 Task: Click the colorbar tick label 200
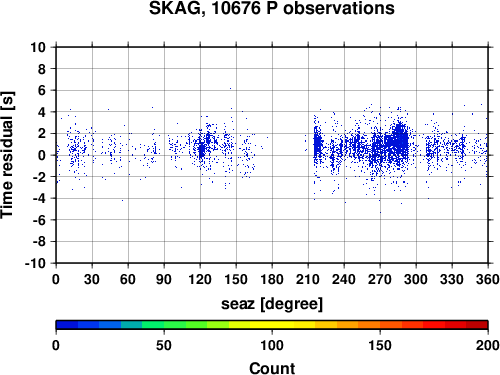tap(488, 346)
